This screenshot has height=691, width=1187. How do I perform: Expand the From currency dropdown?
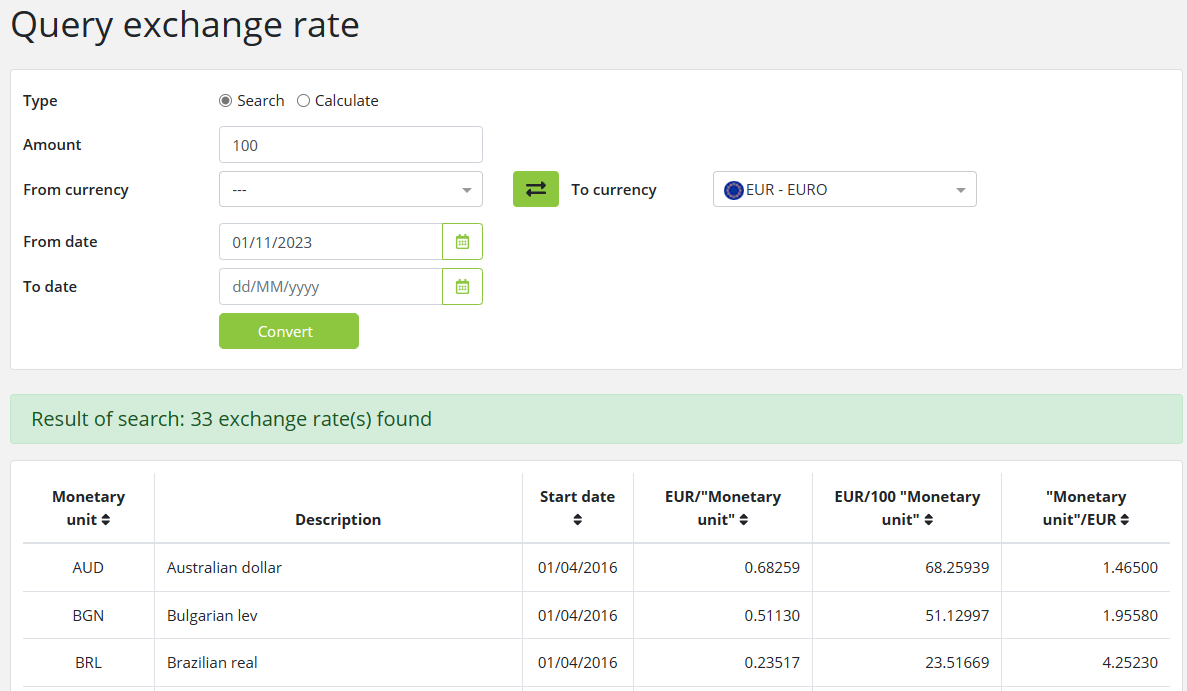(350, 189)
